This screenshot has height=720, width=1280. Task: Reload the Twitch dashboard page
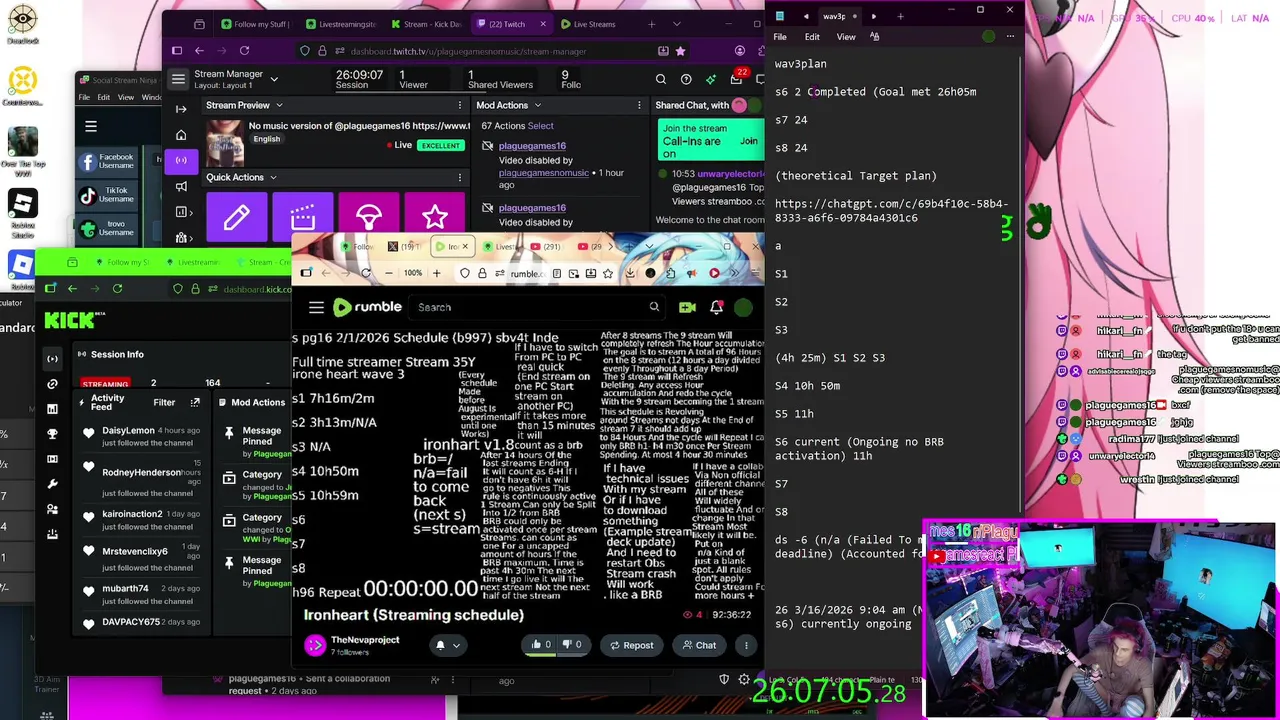coord(244,51)
